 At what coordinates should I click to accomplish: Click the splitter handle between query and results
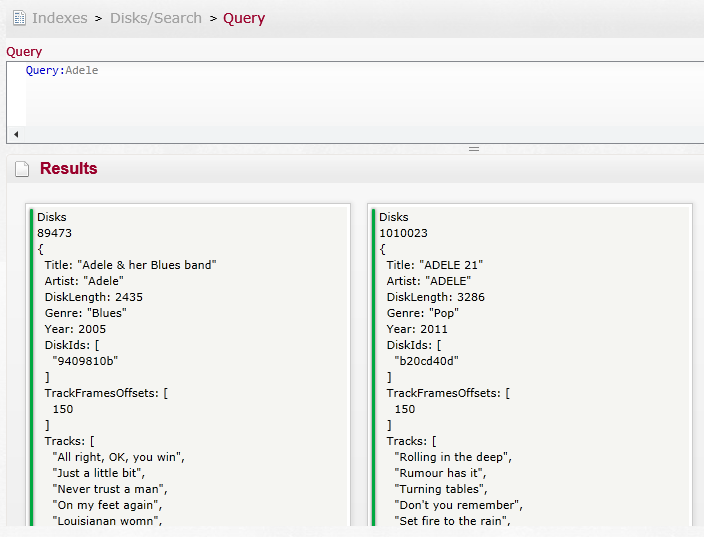[474, 148]
